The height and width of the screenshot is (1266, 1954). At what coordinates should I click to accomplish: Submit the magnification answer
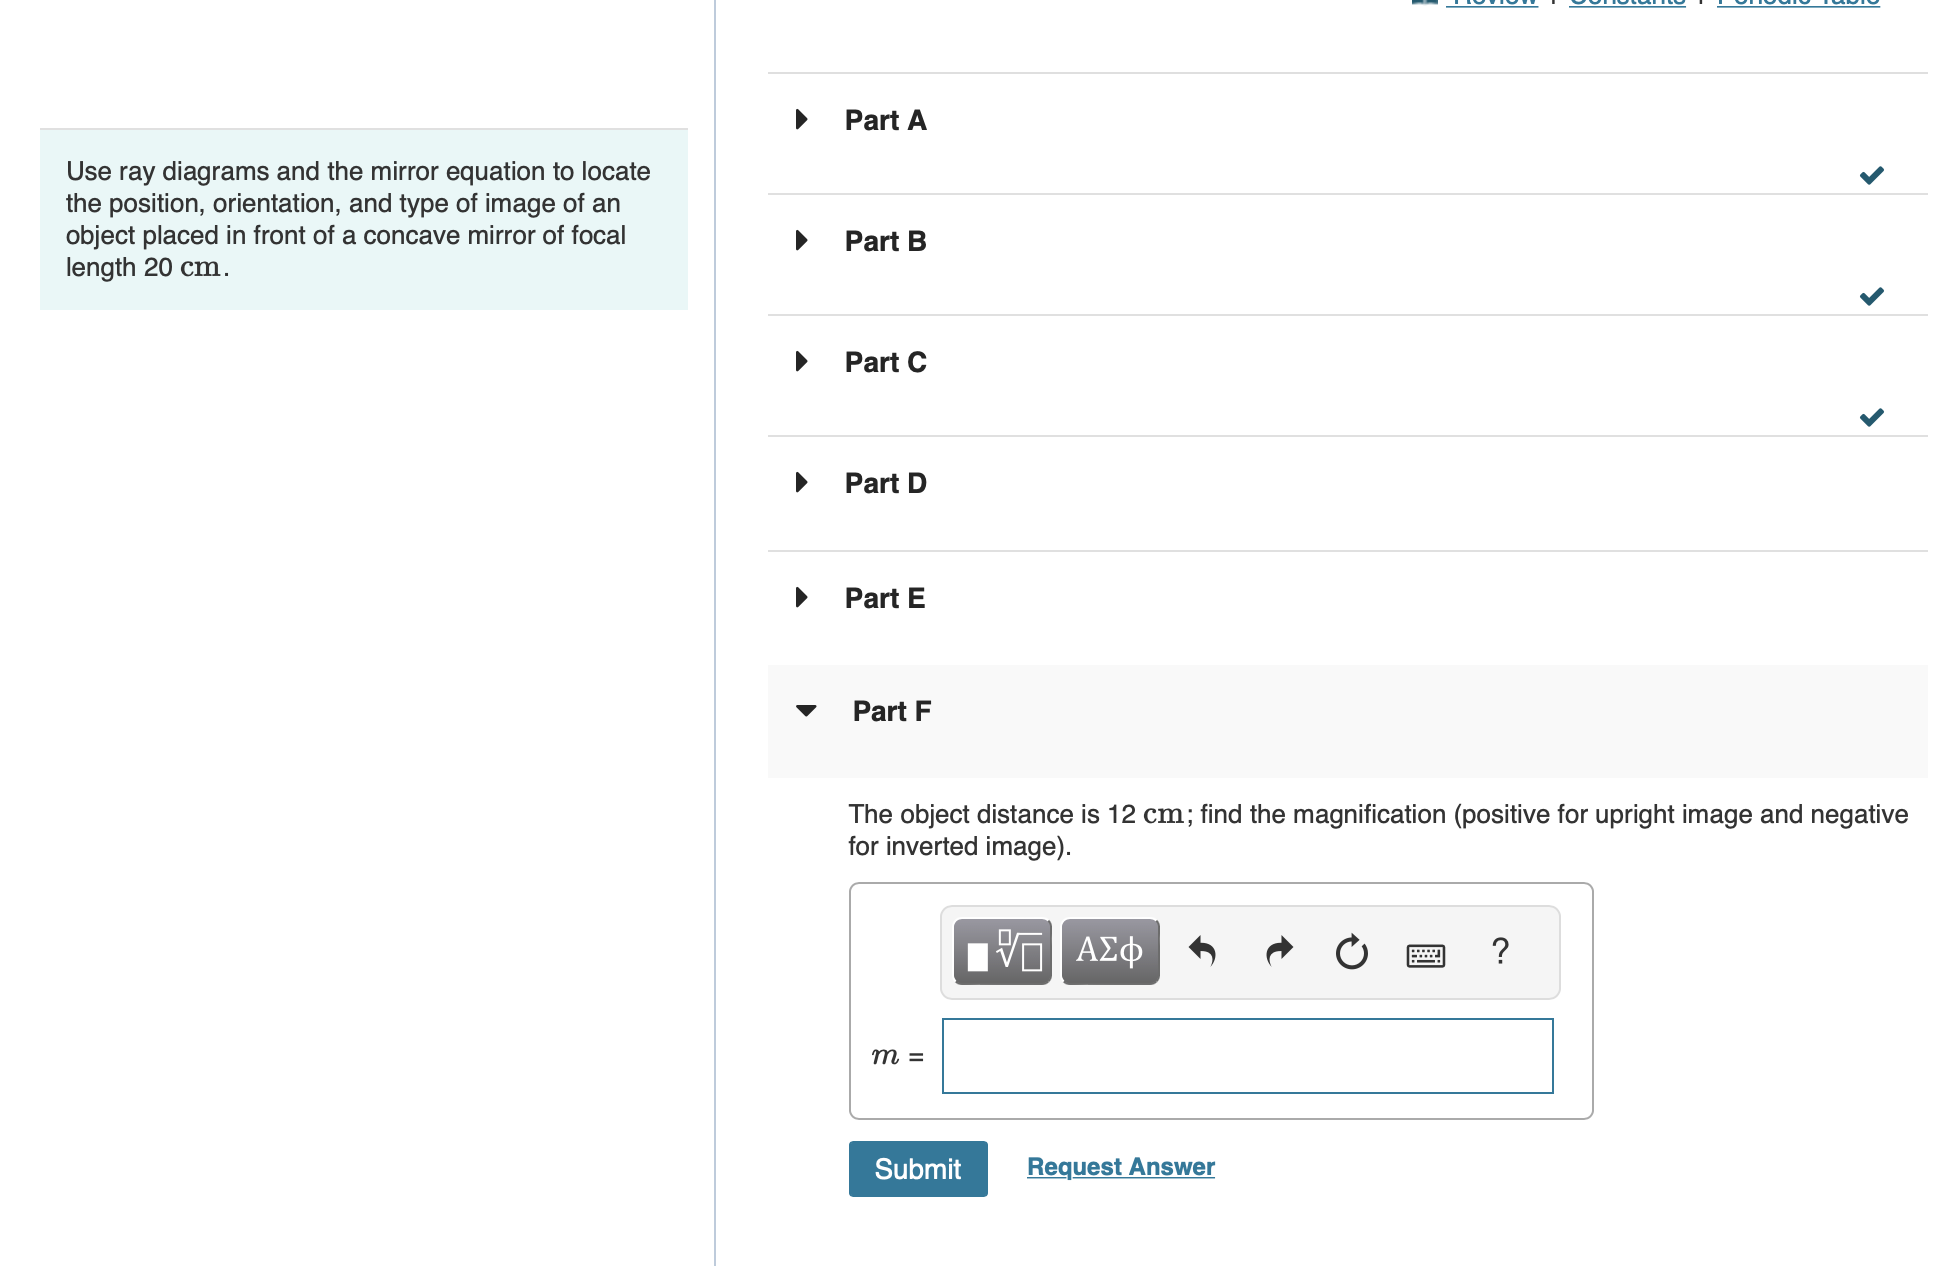(x=917, y=1168)
